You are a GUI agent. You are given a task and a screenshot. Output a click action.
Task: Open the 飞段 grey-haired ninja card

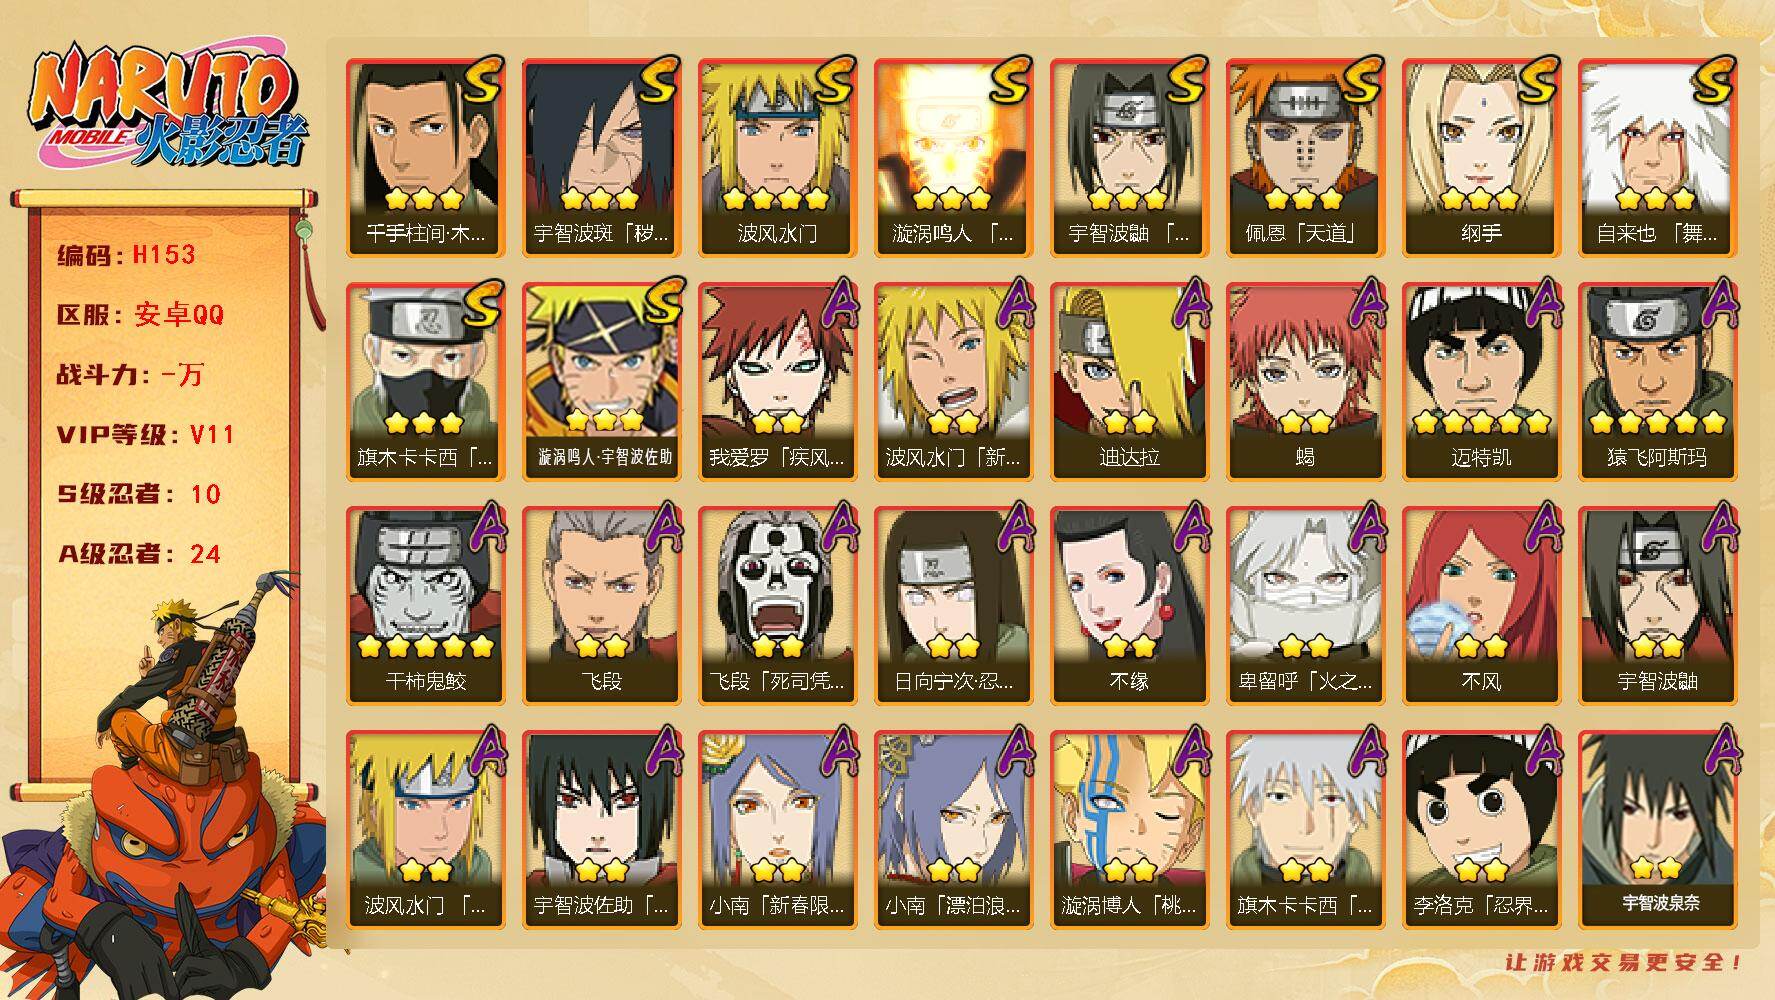[x=601, y=606]
